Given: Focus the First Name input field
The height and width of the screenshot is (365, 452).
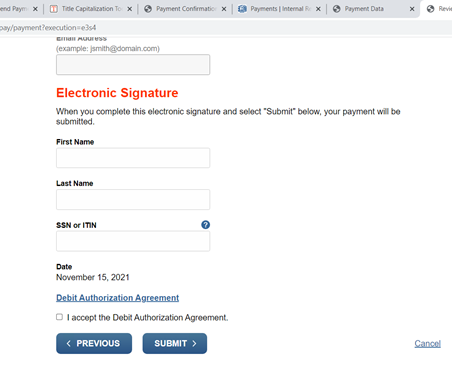Looking at the screenshot, I should click(133, 158).
